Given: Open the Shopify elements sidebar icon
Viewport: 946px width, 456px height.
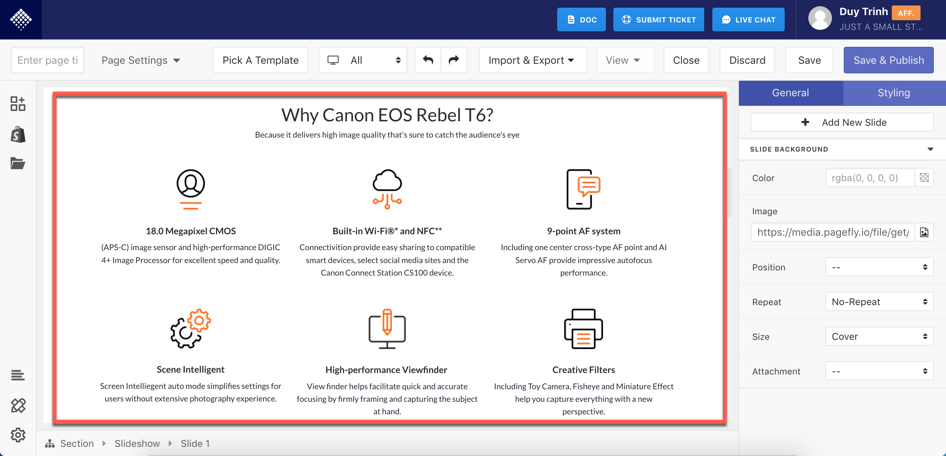Looking at the screenshot, I should (x=18, y=134).
